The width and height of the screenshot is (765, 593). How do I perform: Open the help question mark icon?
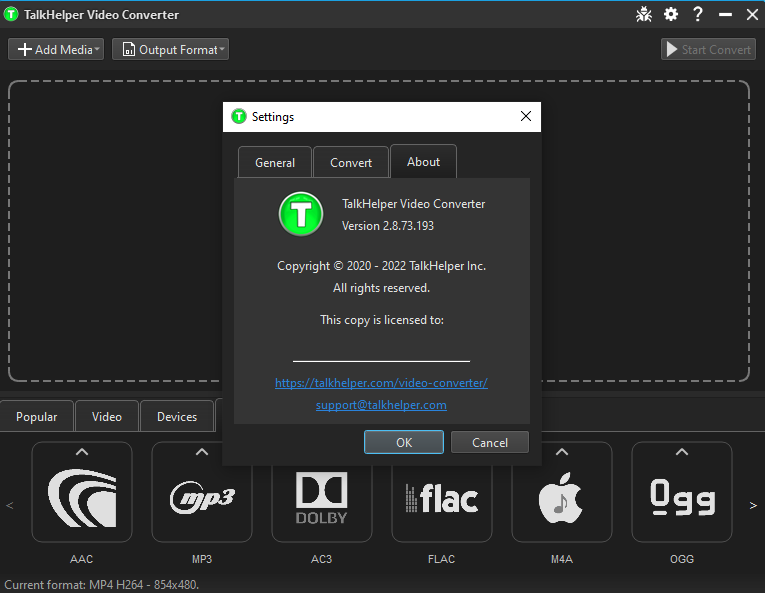click(x=698, y=14)
